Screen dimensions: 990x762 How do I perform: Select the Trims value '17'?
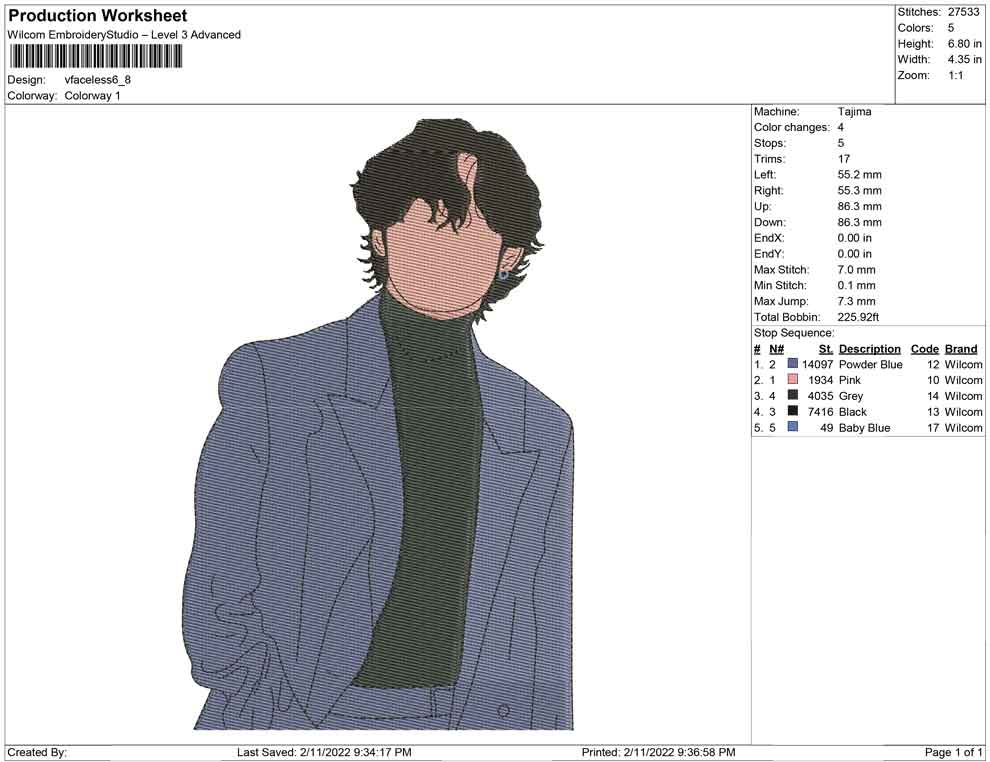(844, 159)
